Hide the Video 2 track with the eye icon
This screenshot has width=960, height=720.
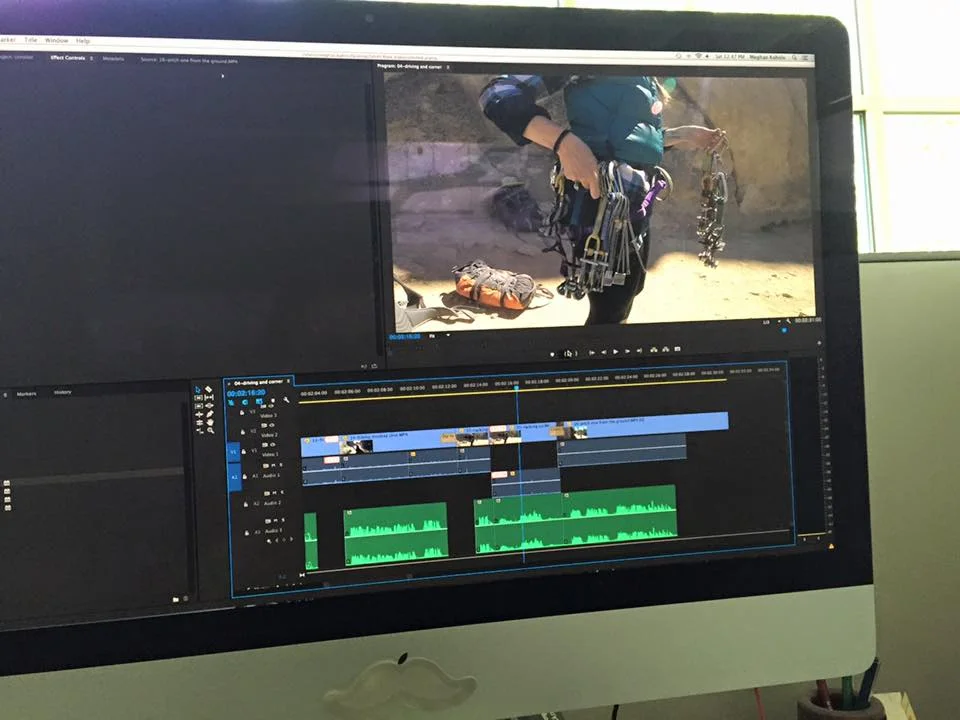(272, 425)
